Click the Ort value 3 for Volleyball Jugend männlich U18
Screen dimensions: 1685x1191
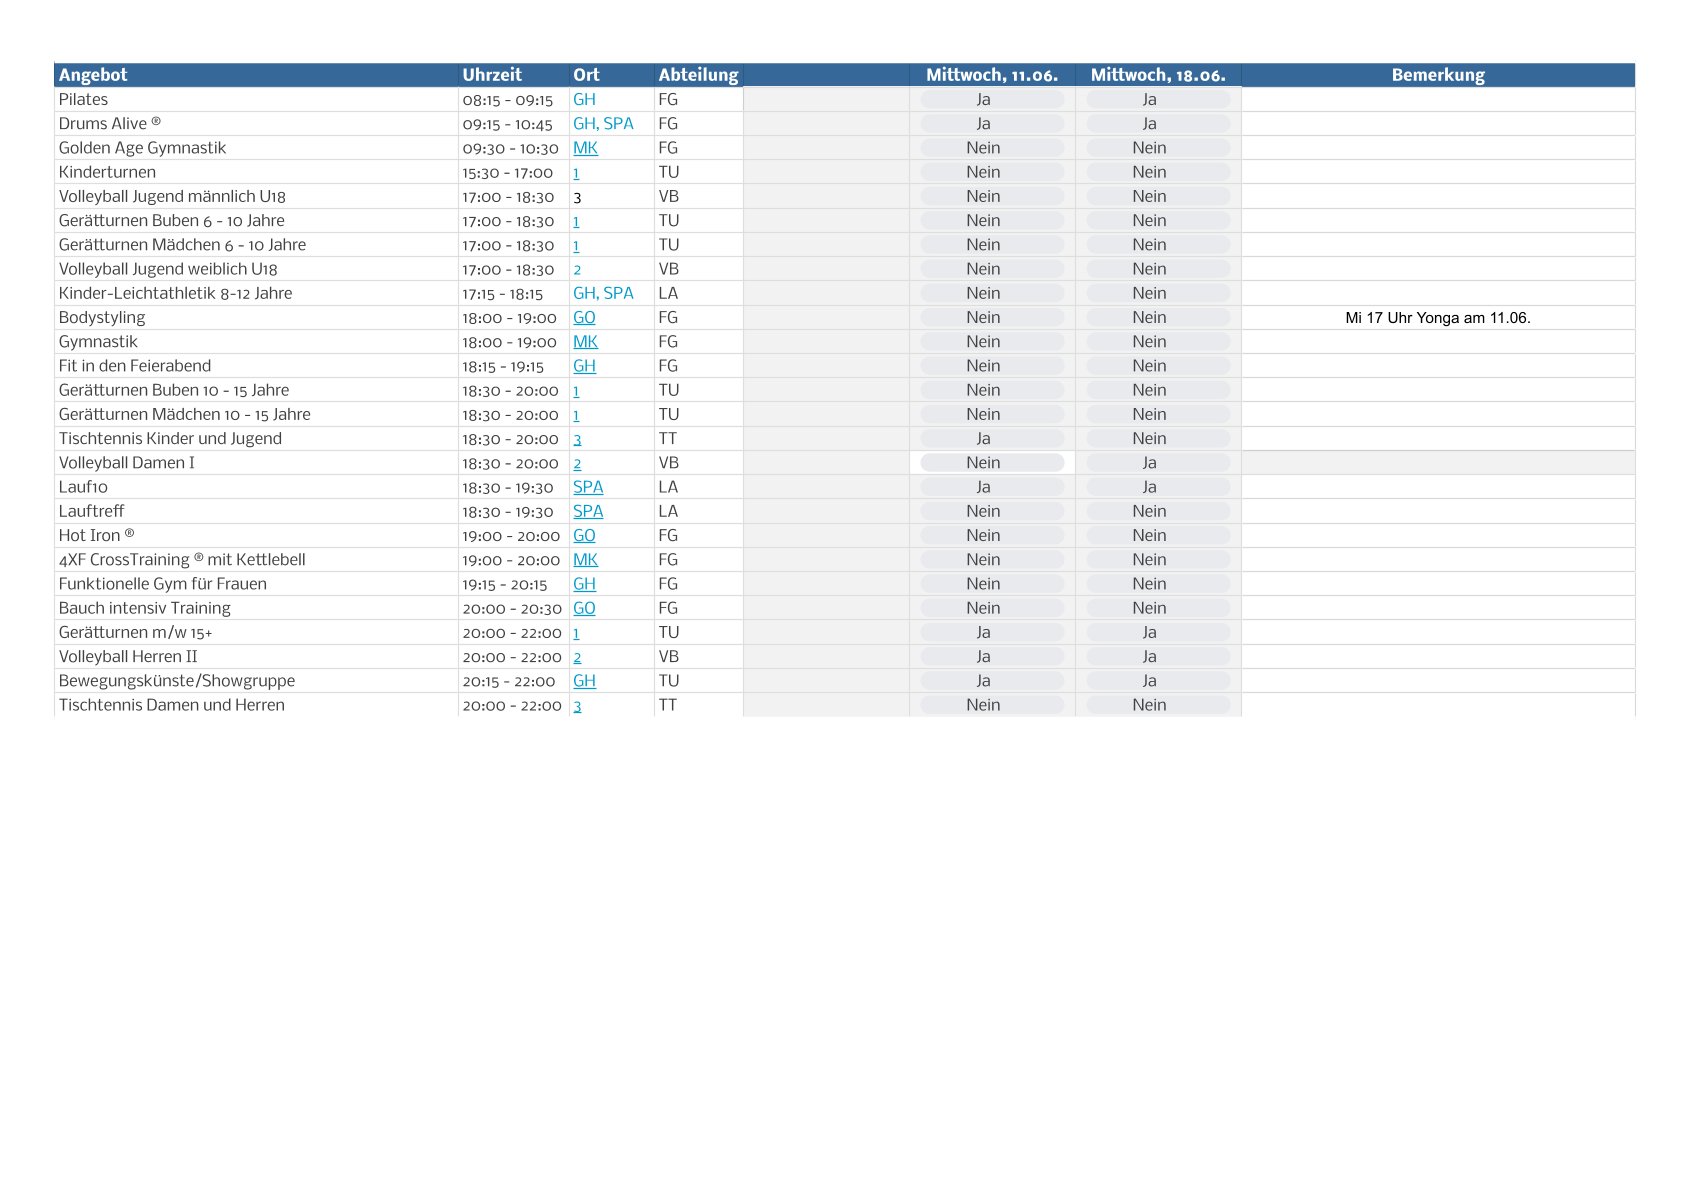click(577, 197)
